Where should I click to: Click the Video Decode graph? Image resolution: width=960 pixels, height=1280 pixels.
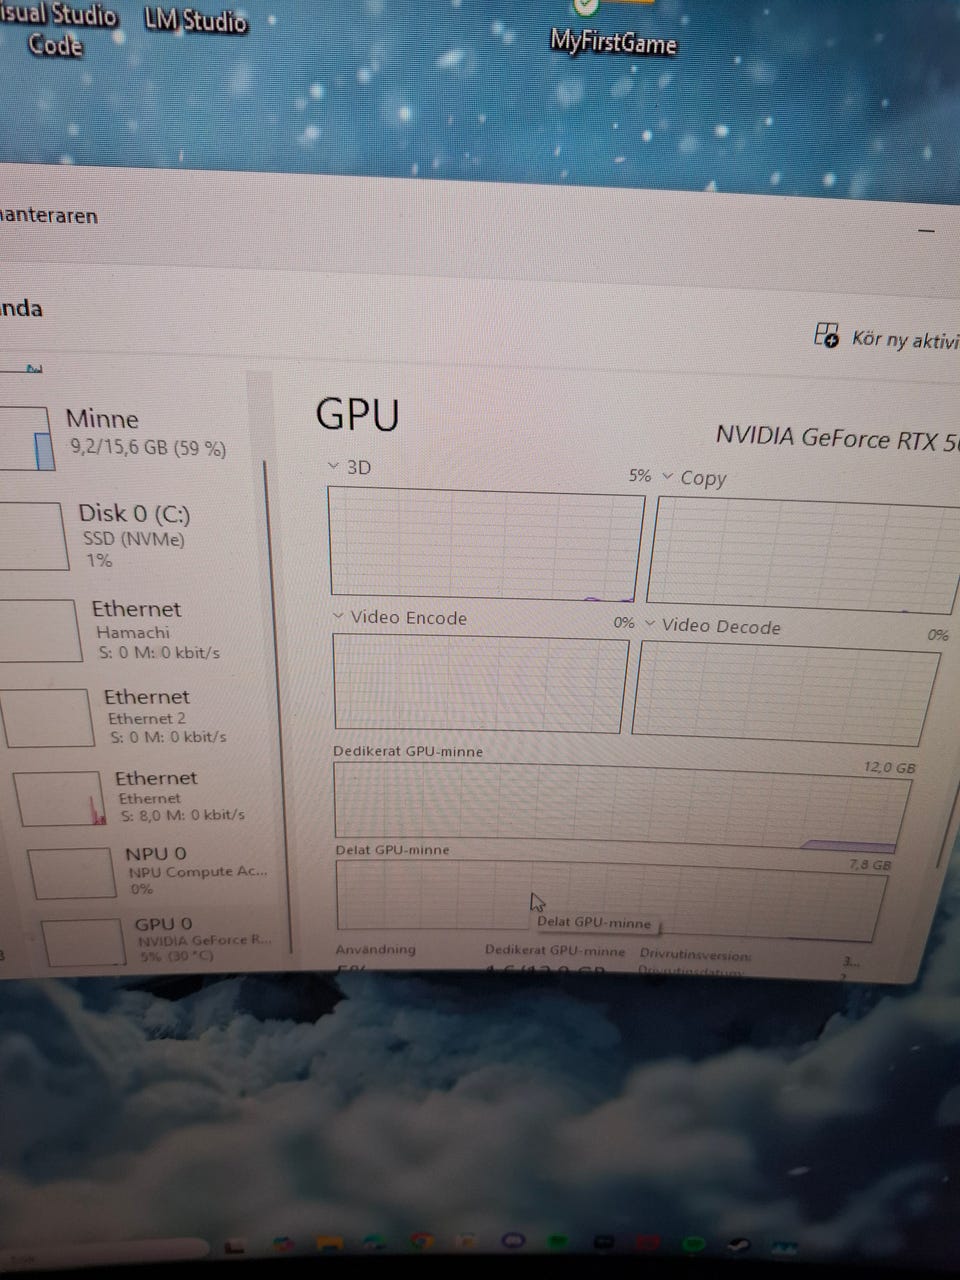tap(785, 693)
